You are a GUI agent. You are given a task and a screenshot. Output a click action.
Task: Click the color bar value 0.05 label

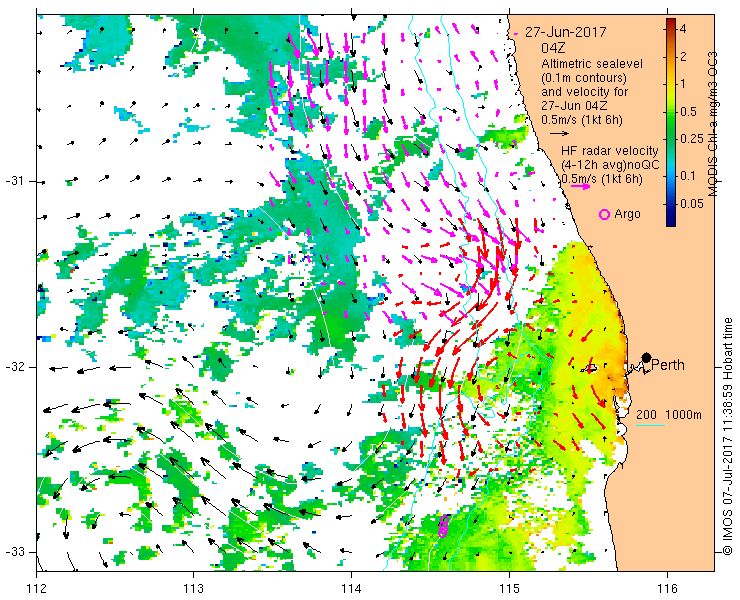(691, 204)
